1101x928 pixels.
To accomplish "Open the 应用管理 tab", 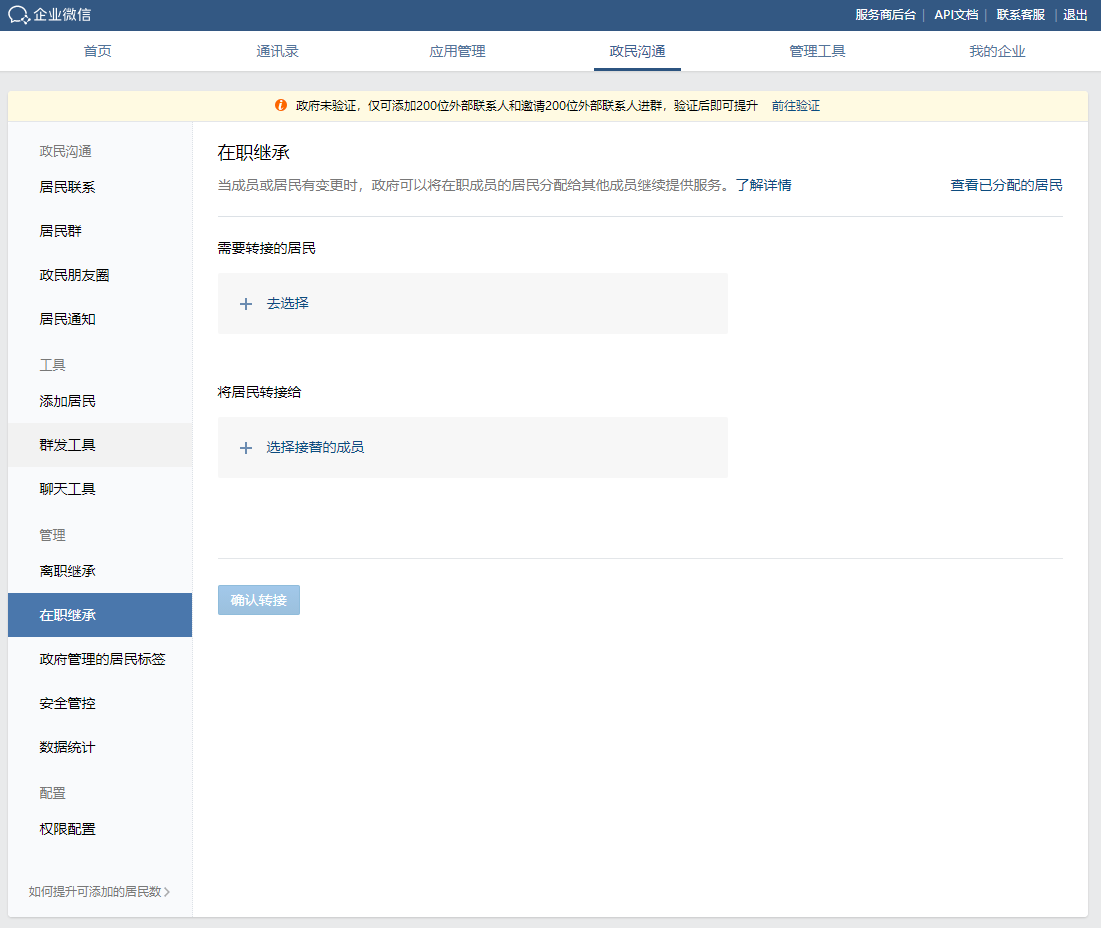I will [x=457, y=51].
